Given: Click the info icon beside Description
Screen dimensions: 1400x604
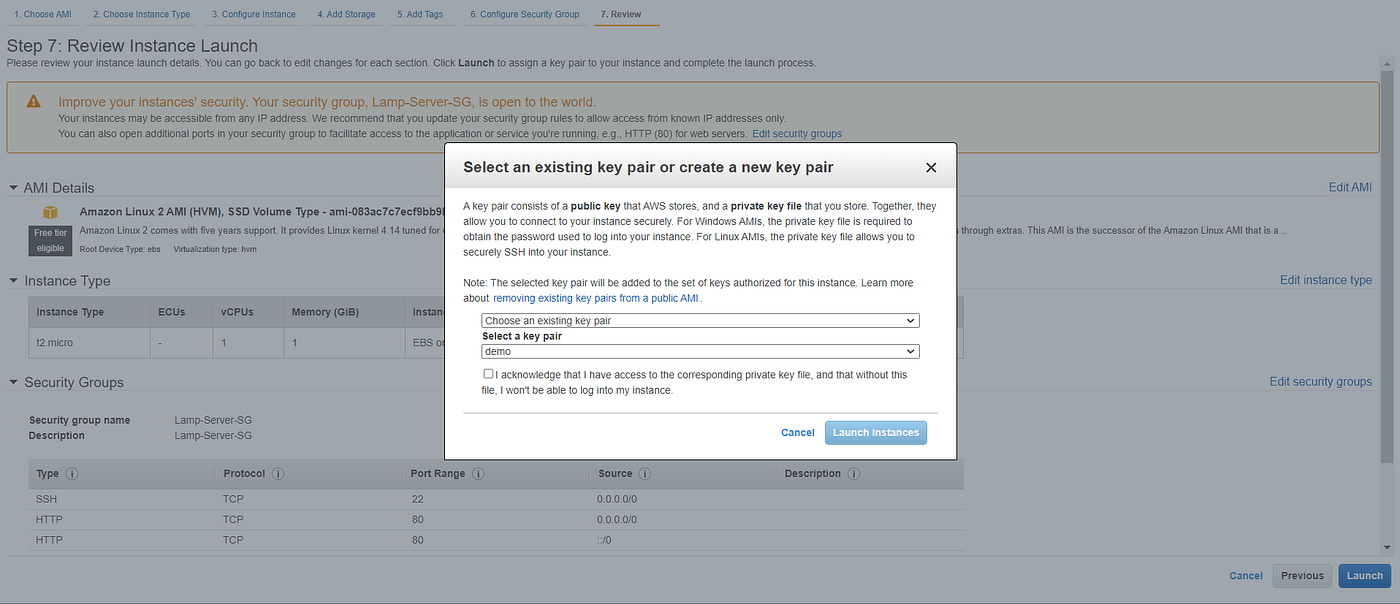Looking at the screenshot, I should 854,473.
